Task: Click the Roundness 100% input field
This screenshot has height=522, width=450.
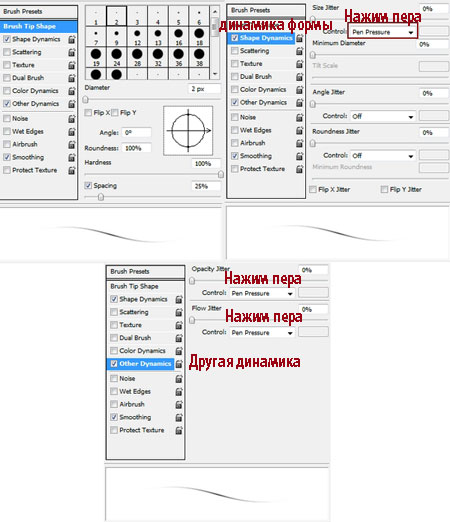Action: click(136, 148)
